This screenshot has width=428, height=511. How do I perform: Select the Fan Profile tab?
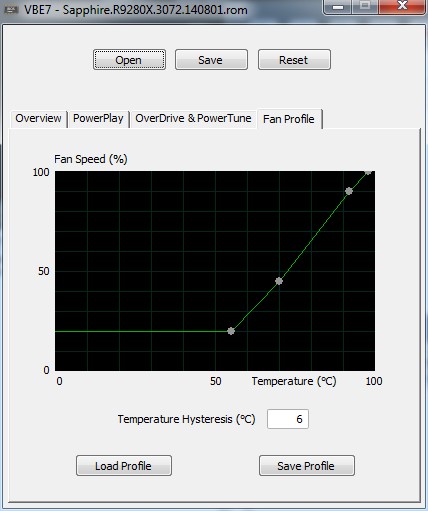pos(289,119)
